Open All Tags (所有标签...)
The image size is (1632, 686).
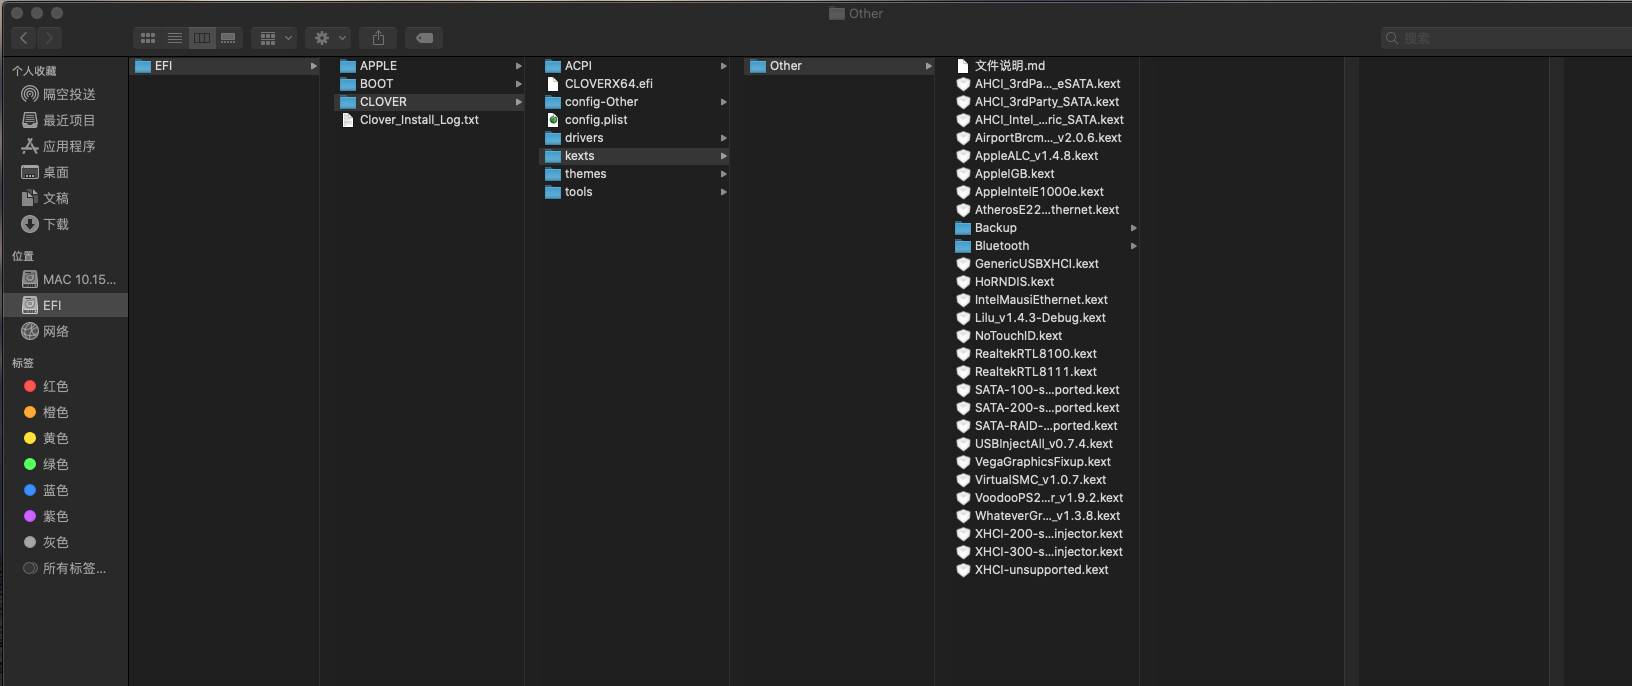point(65,568)
